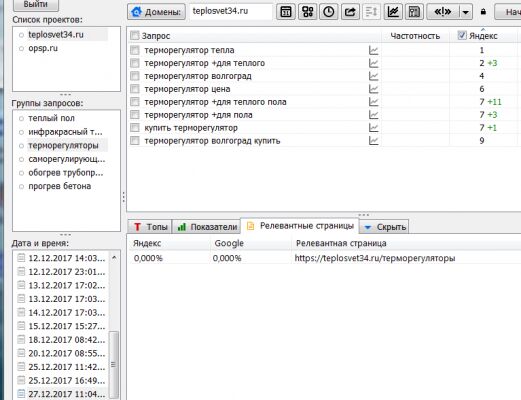Toggle the 'Запрос' select-all checkbox

tap(134, 35)
